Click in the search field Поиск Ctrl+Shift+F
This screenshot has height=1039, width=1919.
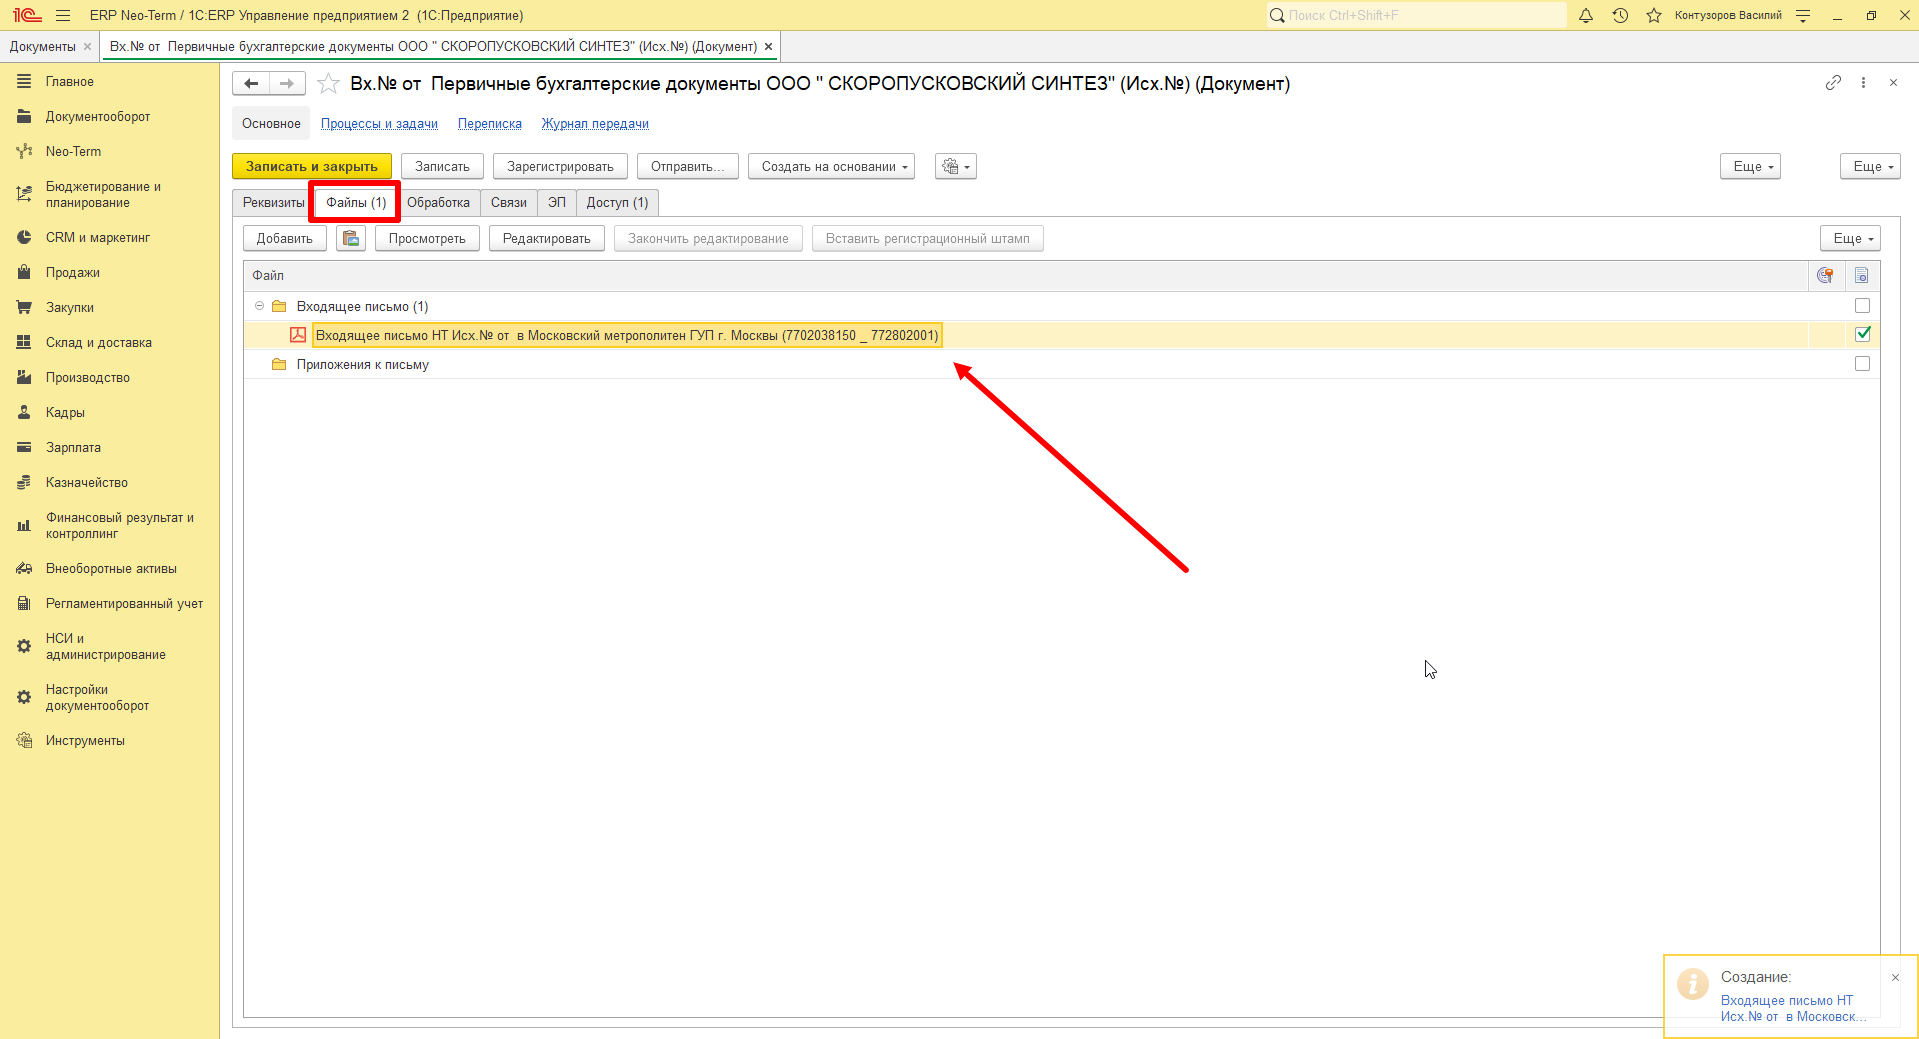(x=1417, y=15)
